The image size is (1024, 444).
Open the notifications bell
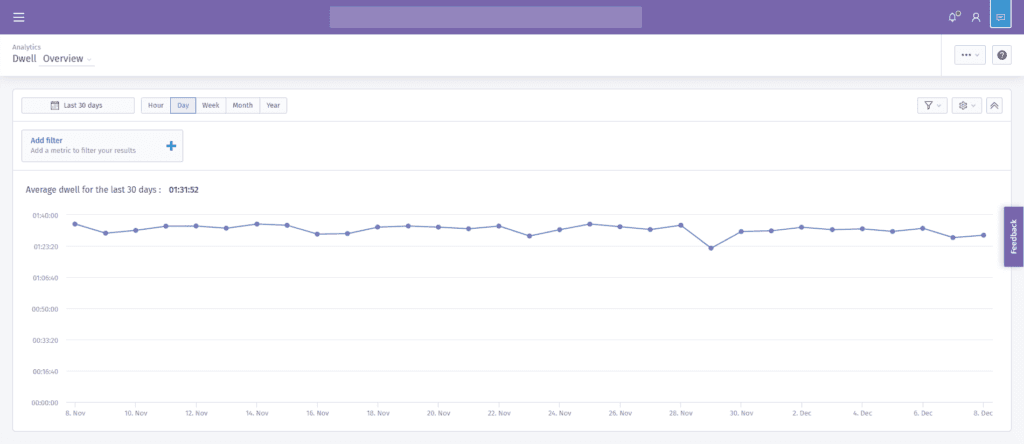(954, 17)
